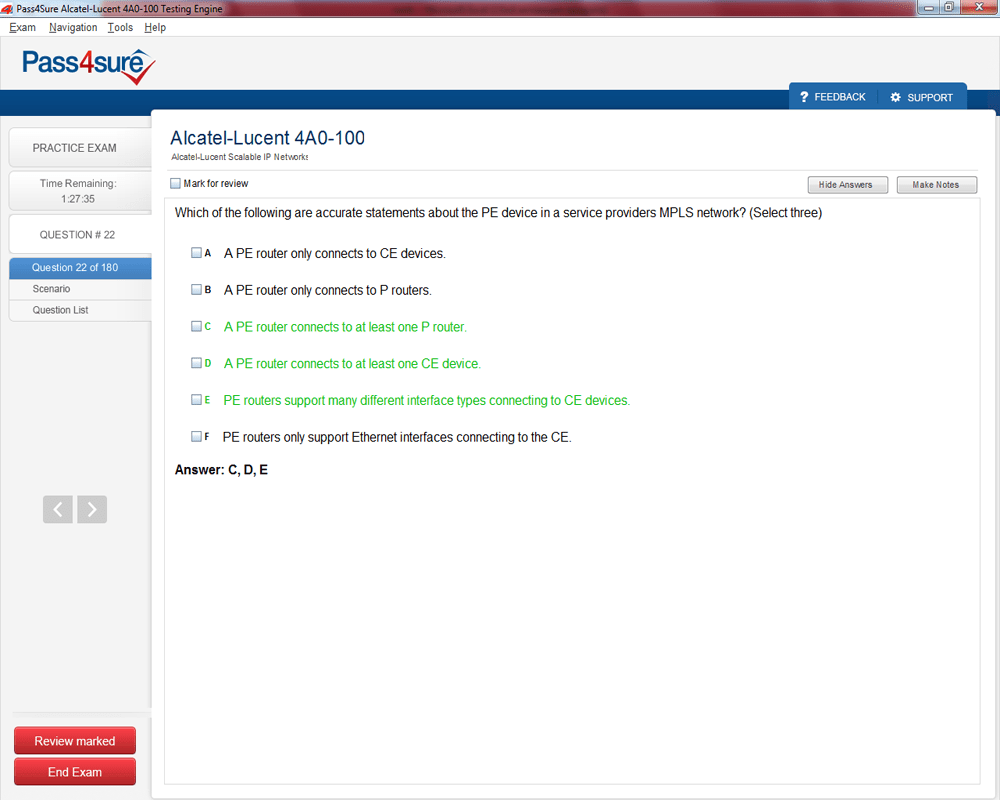Tick checkbox for option E
Viewport: 1000px width, 800px height.
tap(197, 400)
